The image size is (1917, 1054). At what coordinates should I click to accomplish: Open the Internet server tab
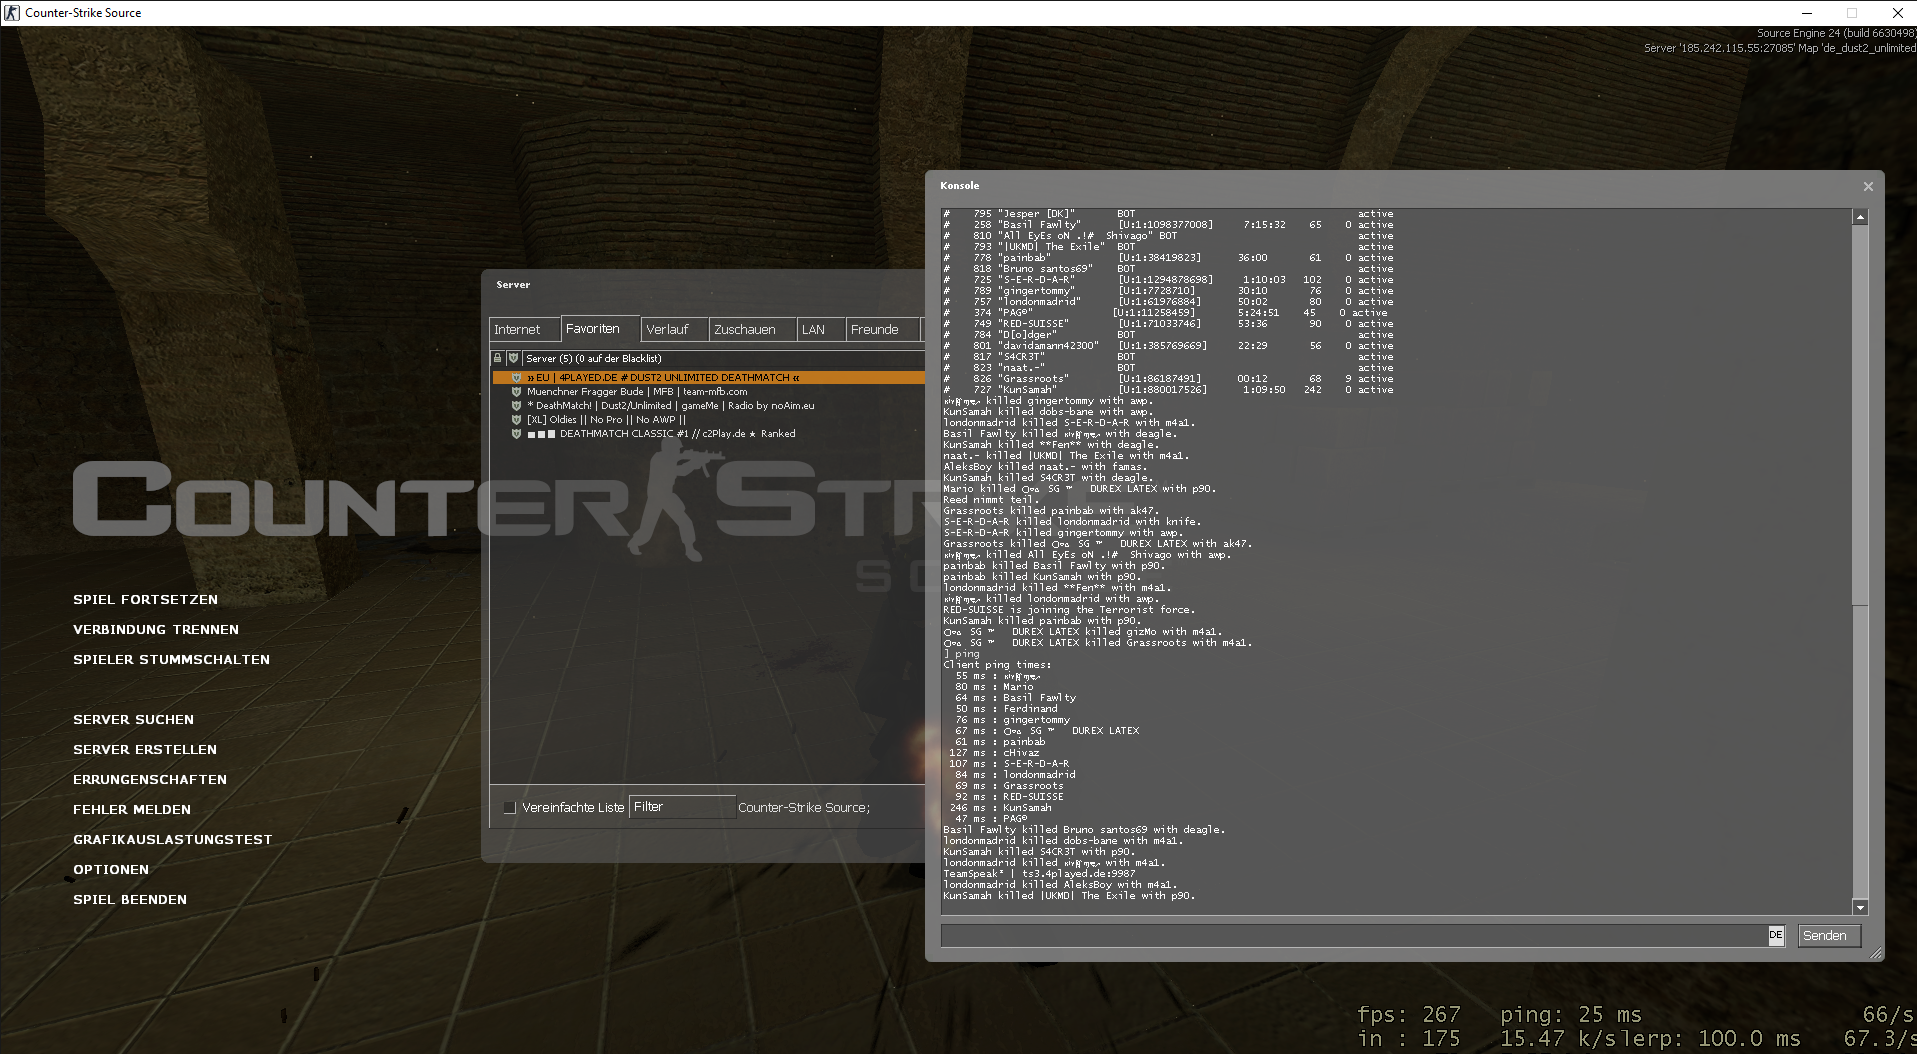(524, 329)
